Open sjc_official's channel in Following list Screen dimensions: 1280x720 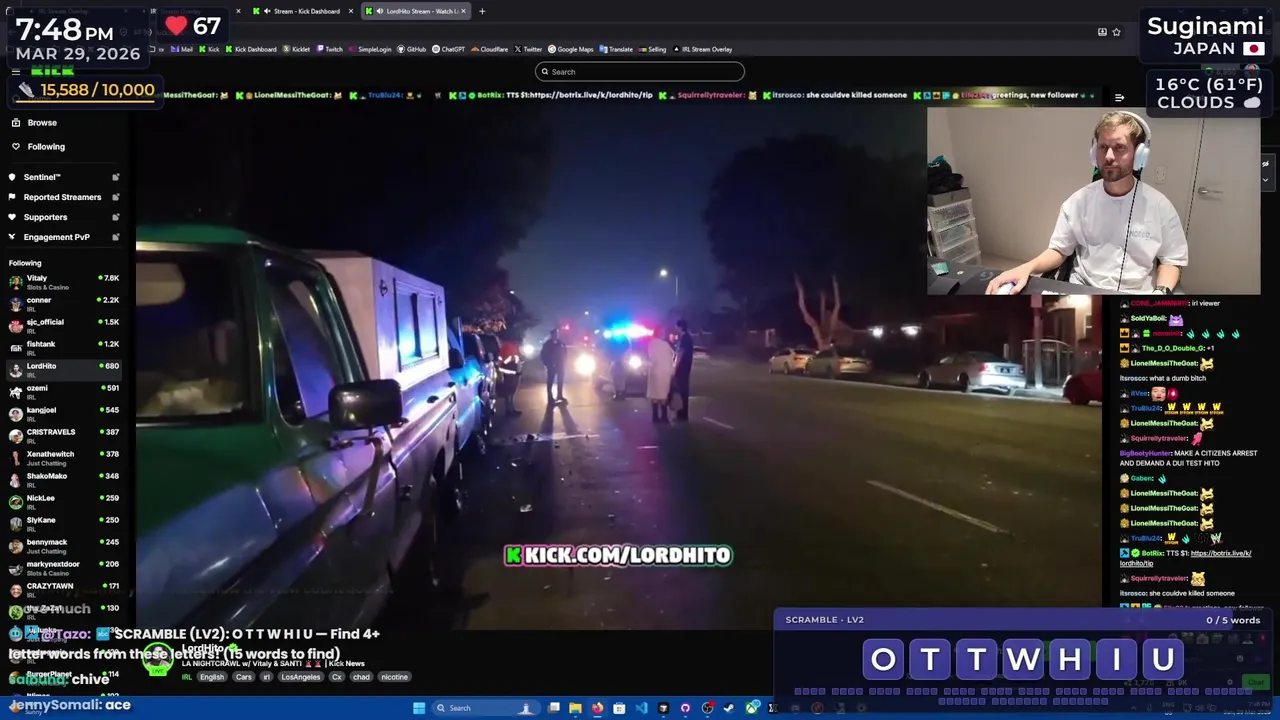pos(64,326)
